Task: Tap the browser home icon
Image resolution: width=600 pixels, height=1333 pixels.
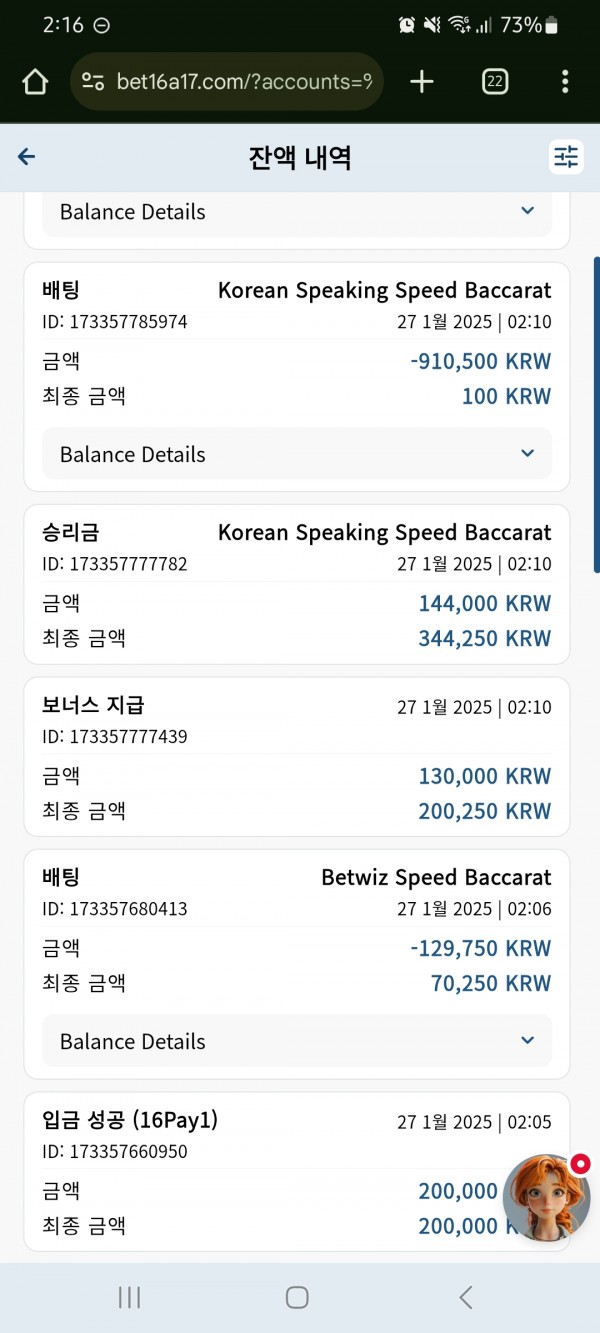Action: (35, 82)
